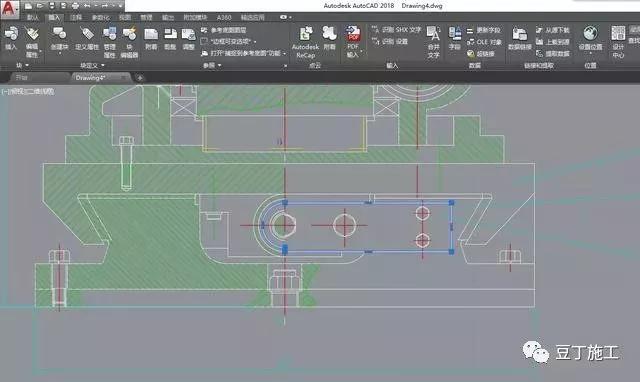Open the frames vary (边框可变选项) dropdown
Image resolution: width=640 pixels, height=382 pixels.
(x=229, y=42)
